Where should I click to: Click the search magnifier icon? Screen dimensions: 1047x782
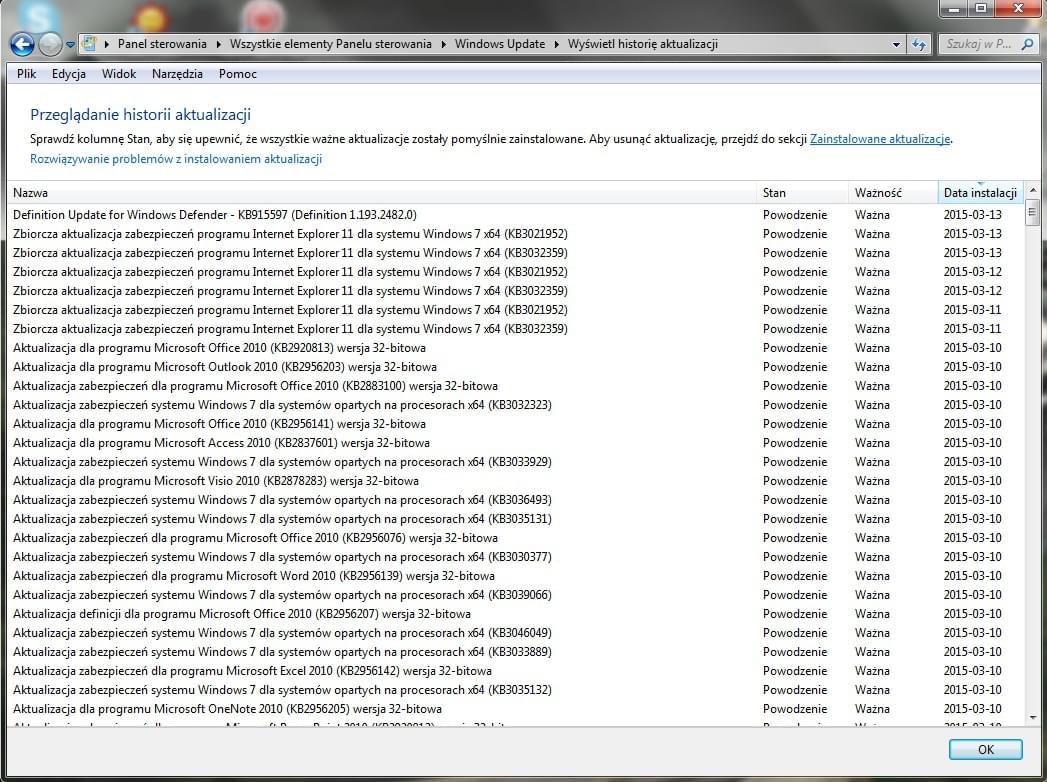click(x=1028, y=44)
